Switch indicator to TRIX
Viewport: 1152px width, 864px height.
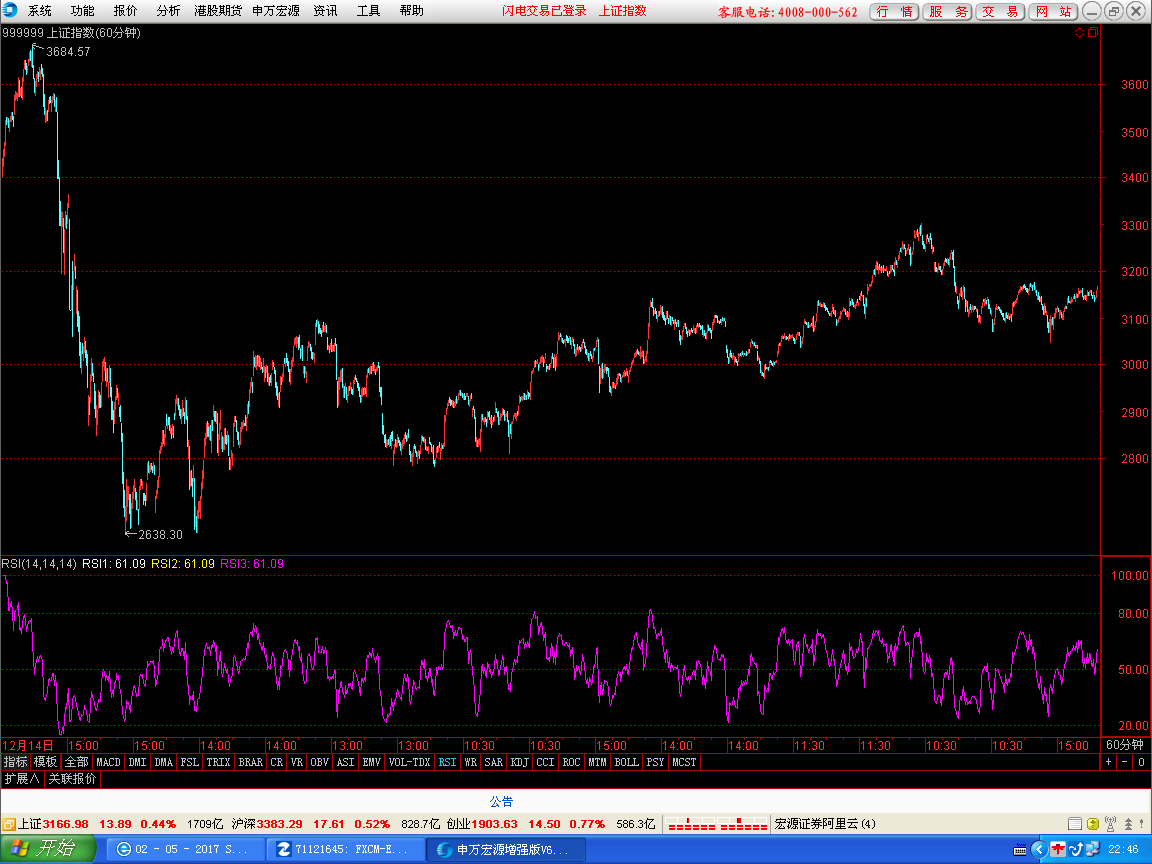218,762
